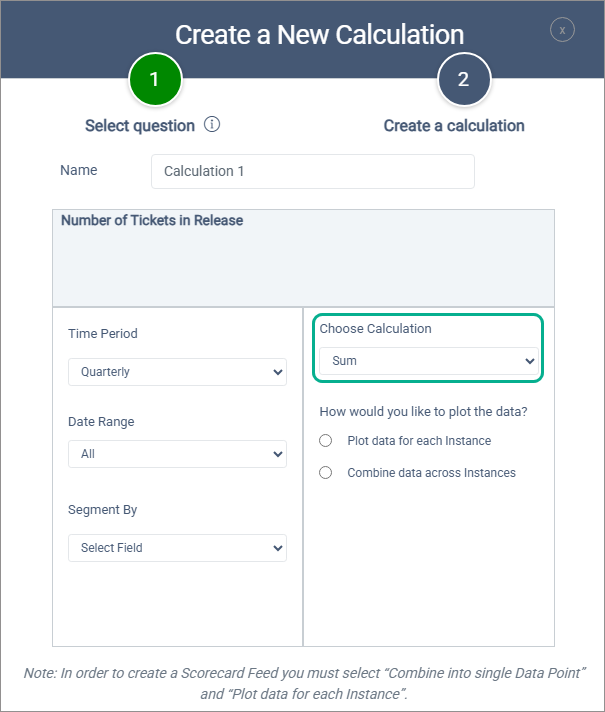Select the 'Select question' step label
The image size is (605, 712).
coord(140,126)
